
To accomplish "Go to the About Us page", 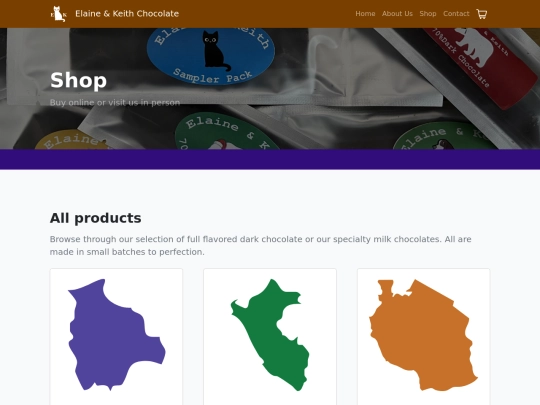I will tap(397, 14).
